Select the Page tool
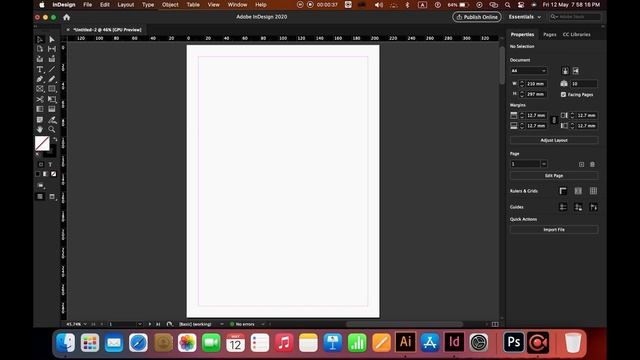 point(40,49)
